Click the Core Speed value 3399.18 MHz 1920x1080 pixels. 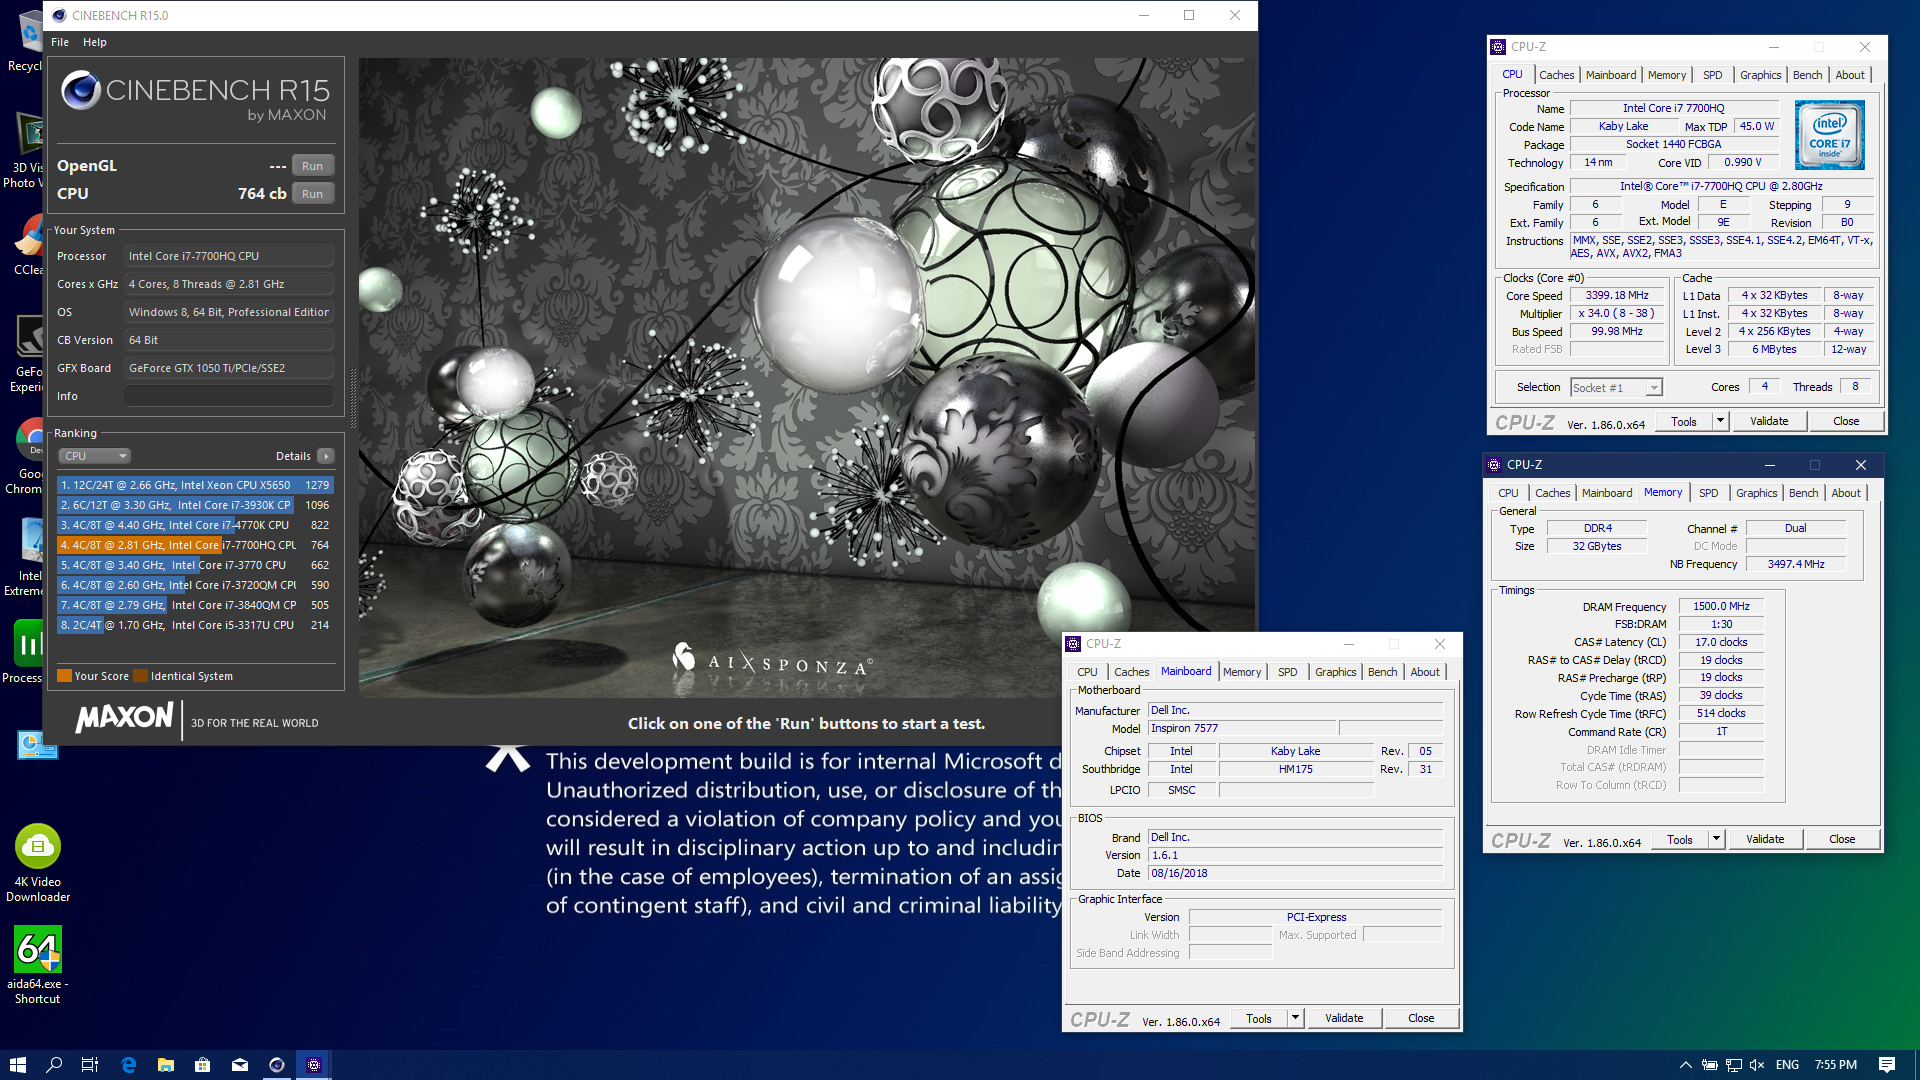click(x=1617, y=296)
